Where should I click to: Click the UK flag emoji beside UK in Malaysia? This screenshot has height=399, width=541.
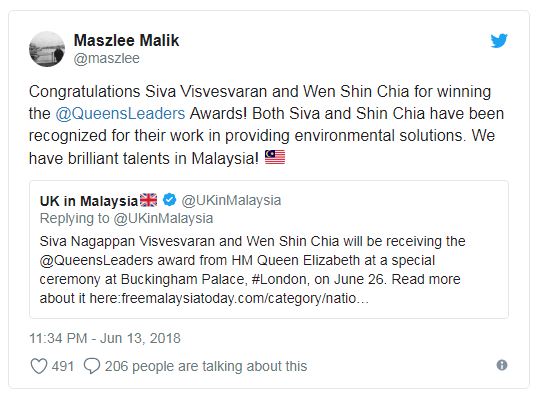click(149, 200)
